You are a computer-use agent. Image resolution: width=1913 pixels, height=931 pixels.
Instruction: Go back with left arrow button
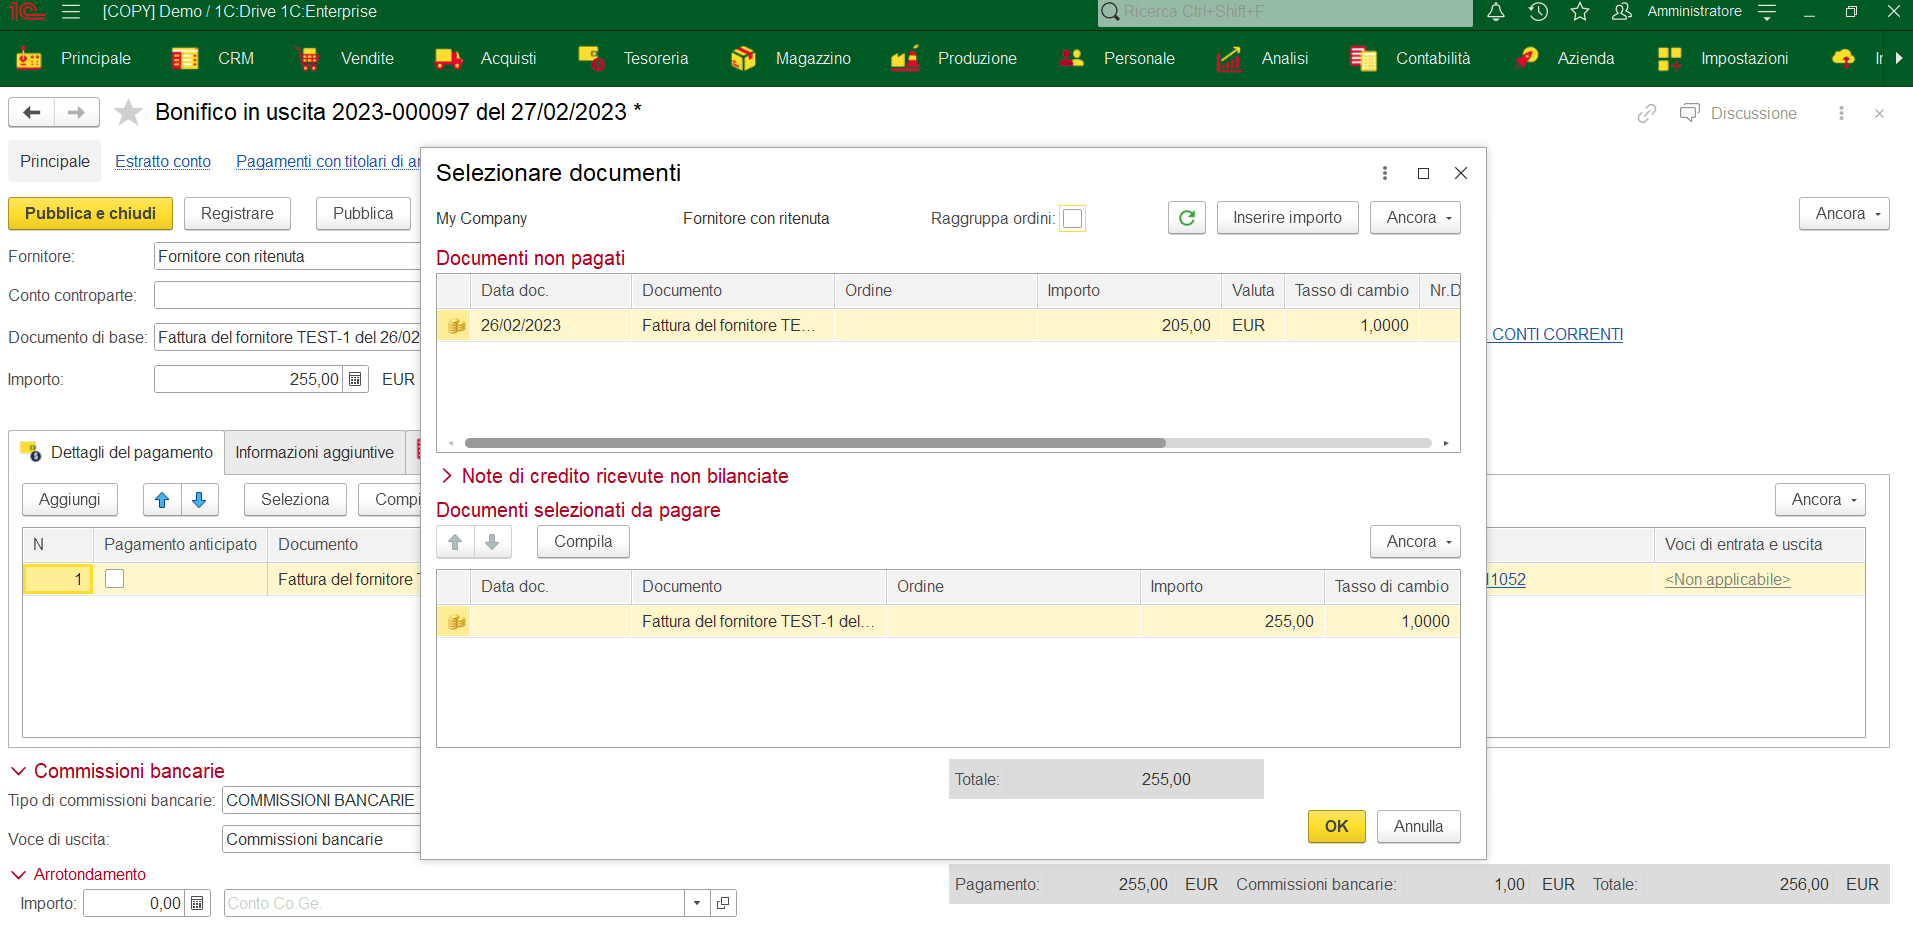32,112
